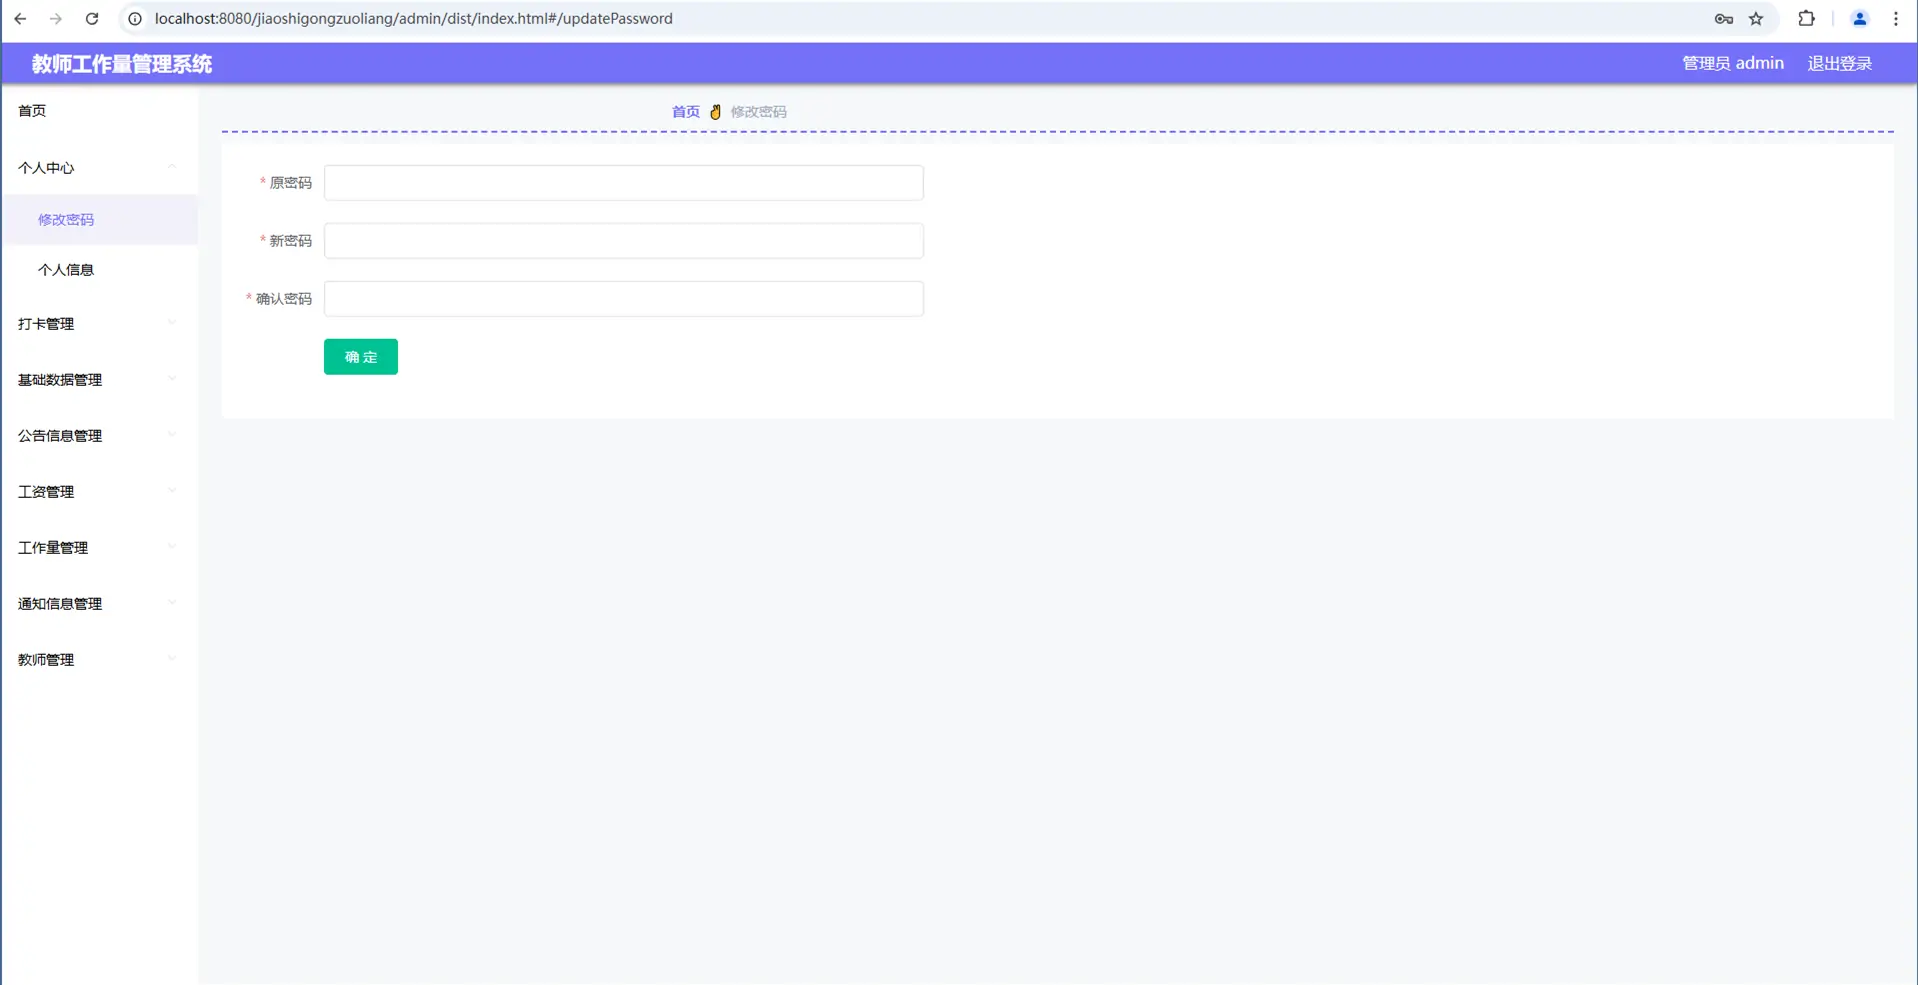Expand the 基础数据管理 menu arrow

[x=172, y=379]
